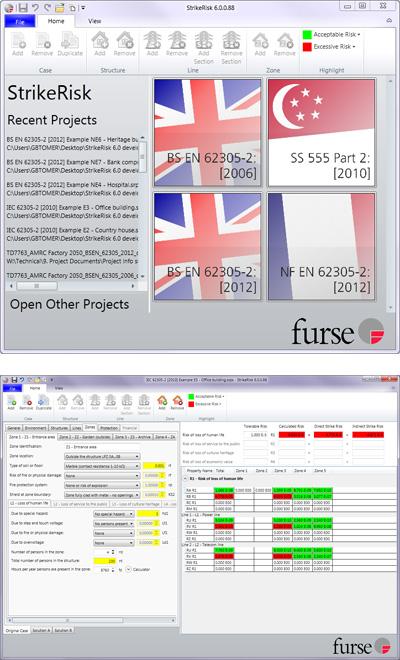Viewport: 400px width, 660px height.
Task: Open the File menu in upper window
Action: (x=20, y=21)
